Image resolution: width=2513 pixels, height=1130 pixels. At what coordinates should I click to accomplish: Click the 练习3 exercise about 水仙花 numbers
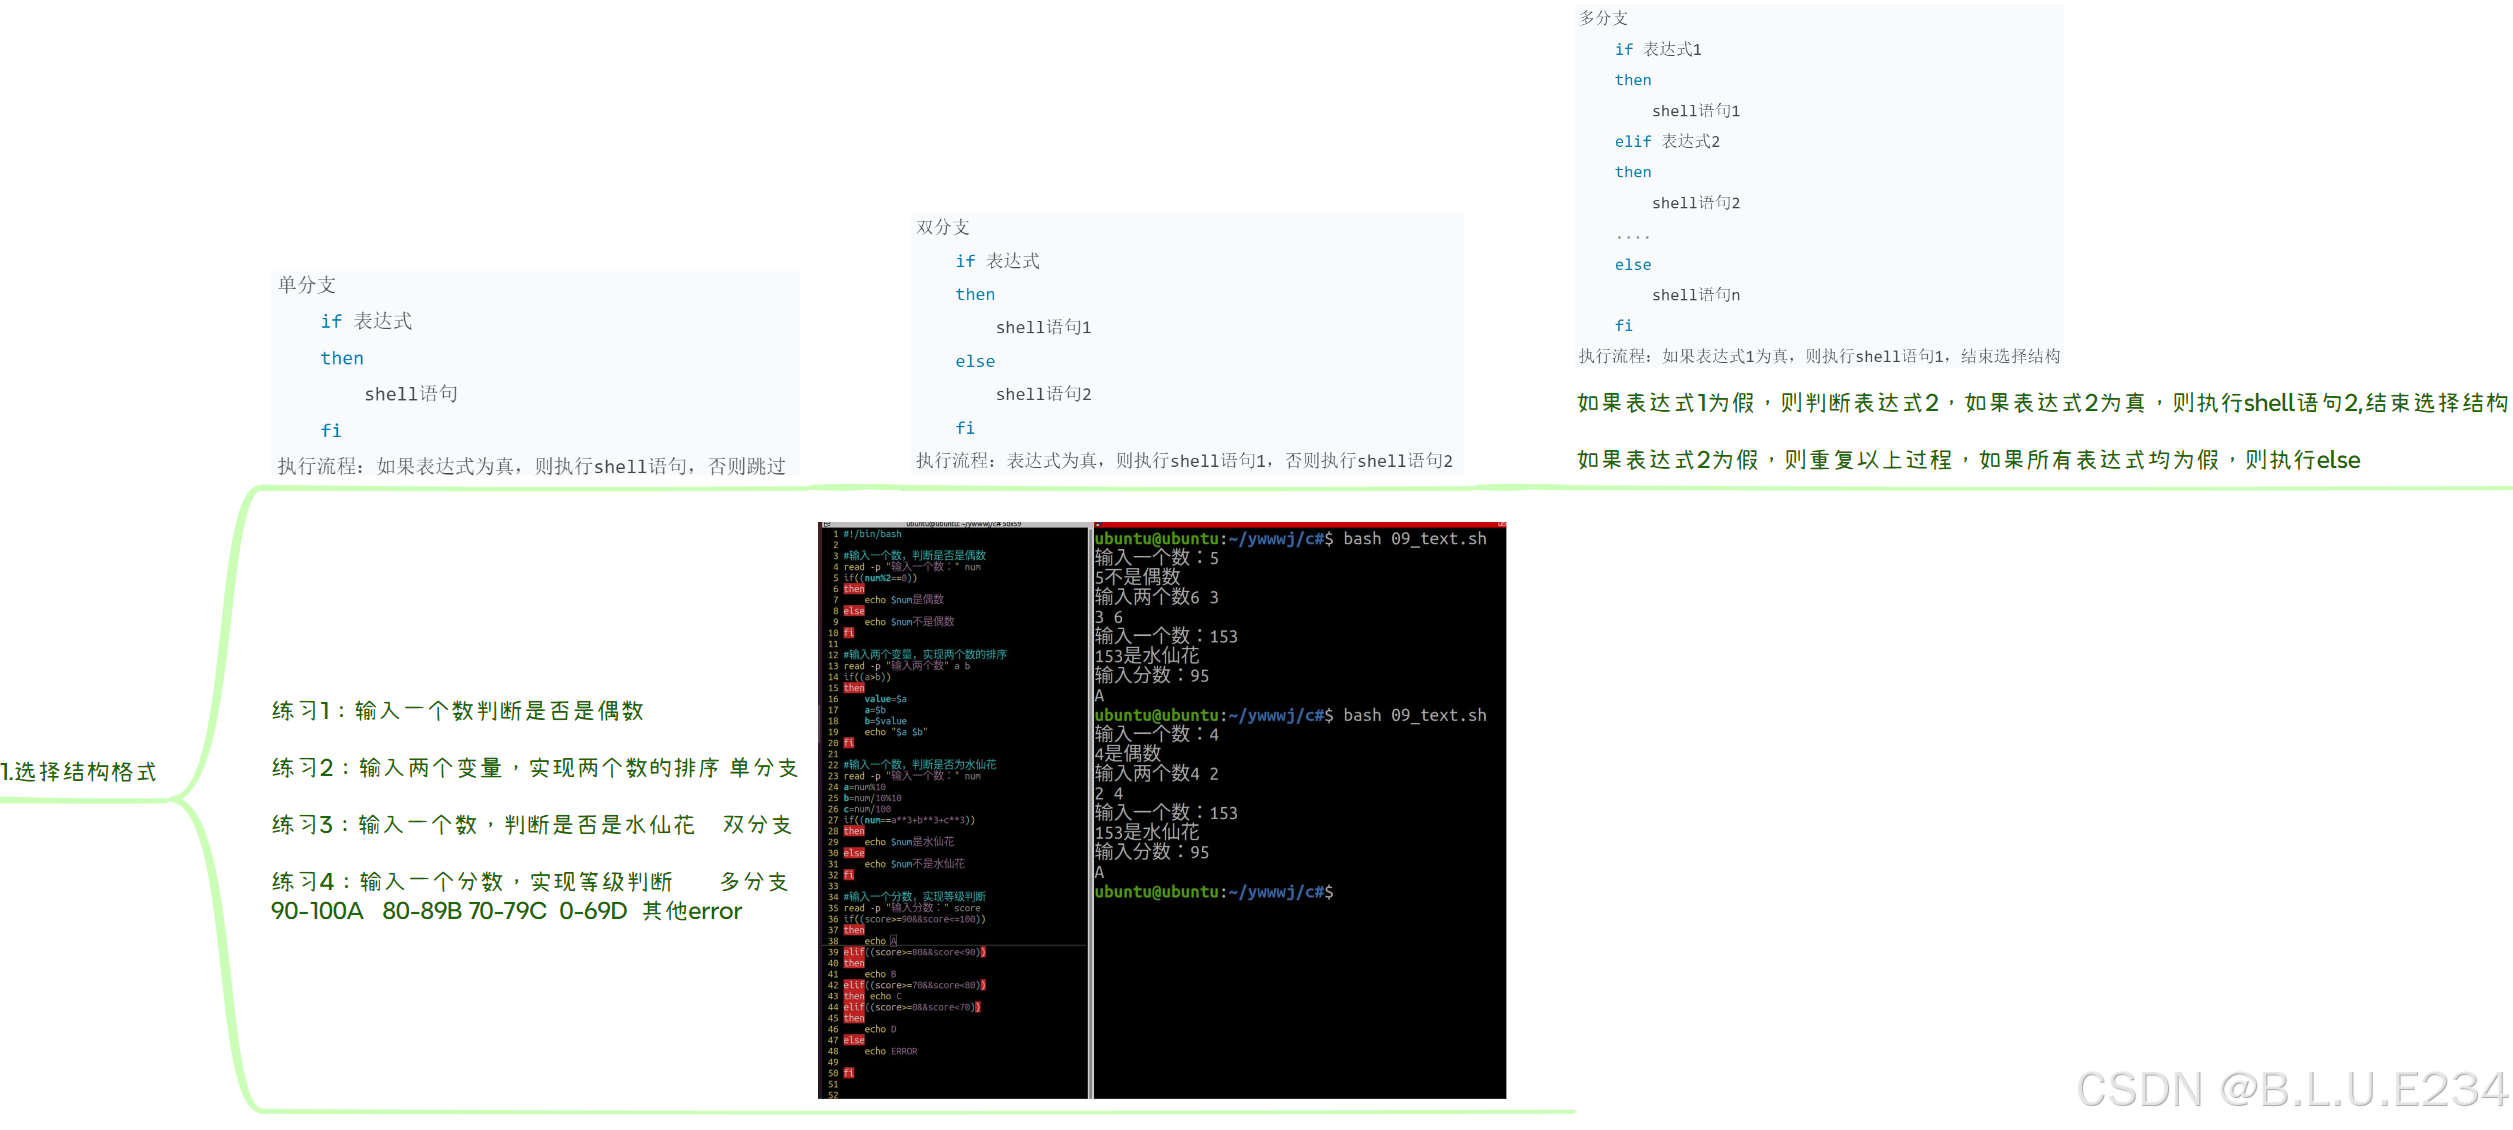click(530, 824)
